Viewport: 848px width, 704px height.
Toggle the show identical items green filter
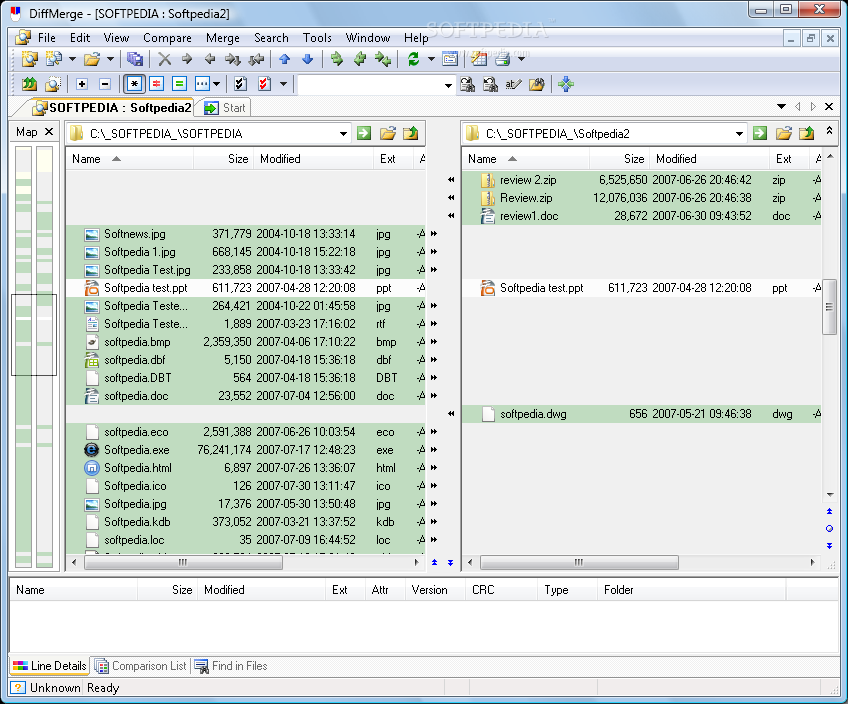pyautogui.click(x=179, y=84)
